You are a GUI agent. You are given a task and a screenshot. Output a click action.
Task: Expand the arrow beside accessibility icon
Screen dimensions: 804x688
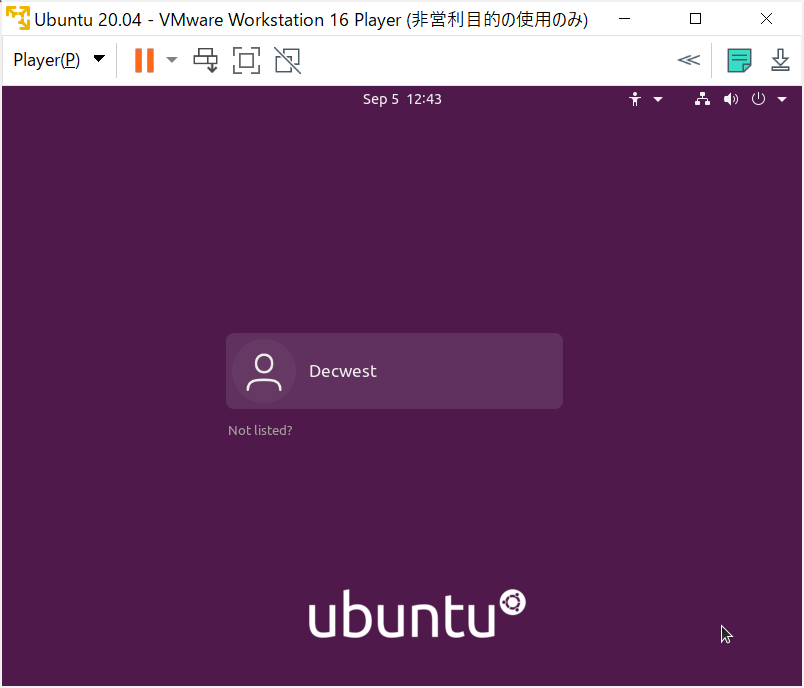click(658, 99)
